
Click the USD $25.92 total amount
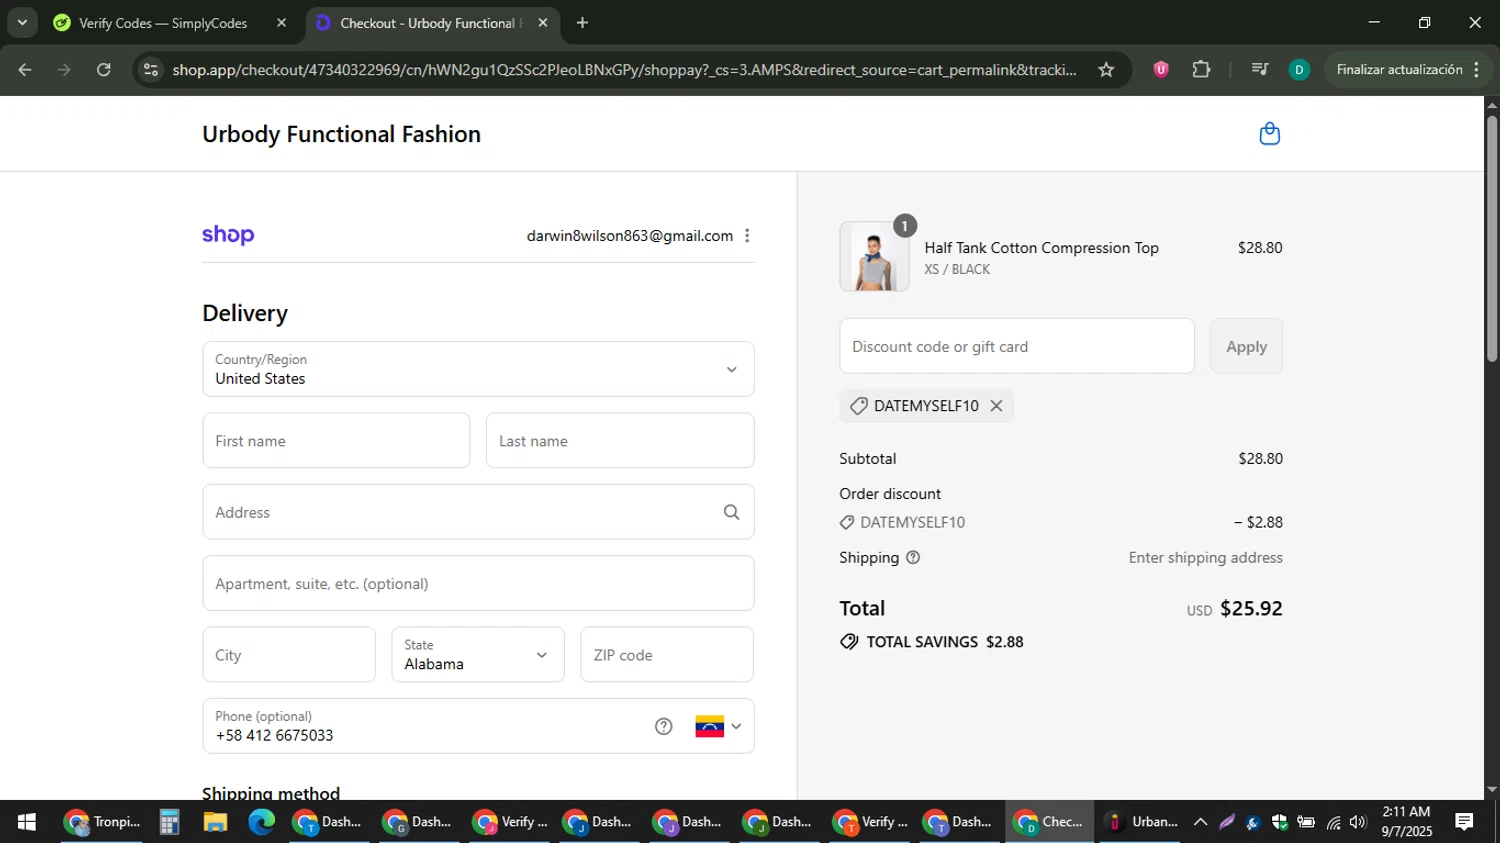[x=1234, y=609]
